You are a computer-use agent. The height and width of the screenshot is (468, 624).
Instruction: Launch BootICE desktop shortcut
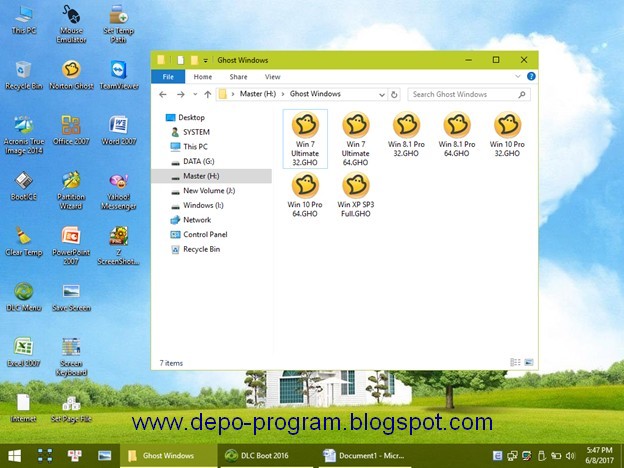(x=23, y=186)
